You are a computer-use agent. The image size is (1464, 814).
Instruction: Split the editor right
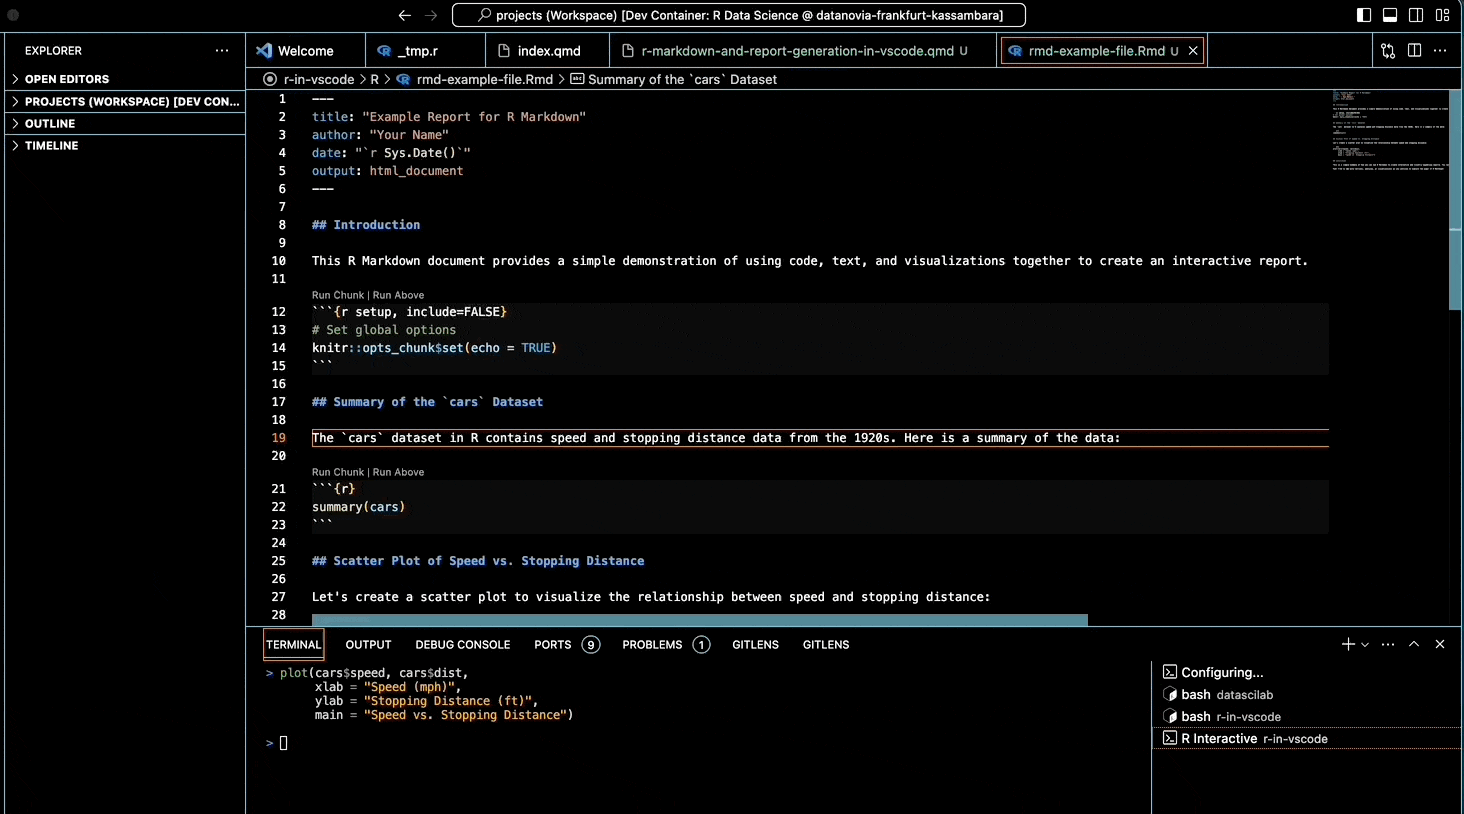[x=1414, y=51]
